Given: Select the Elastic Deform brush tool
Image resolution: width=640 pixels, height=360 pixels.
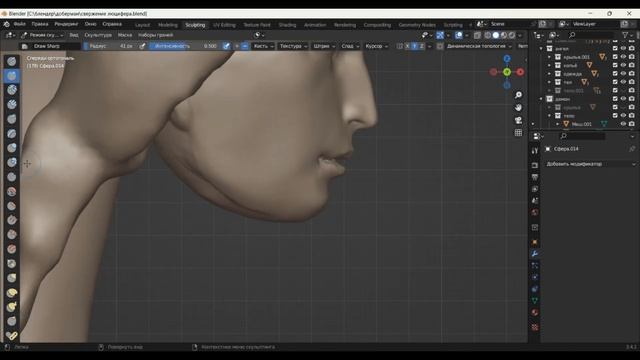Looking at the screenshot, I should point(12,293).
